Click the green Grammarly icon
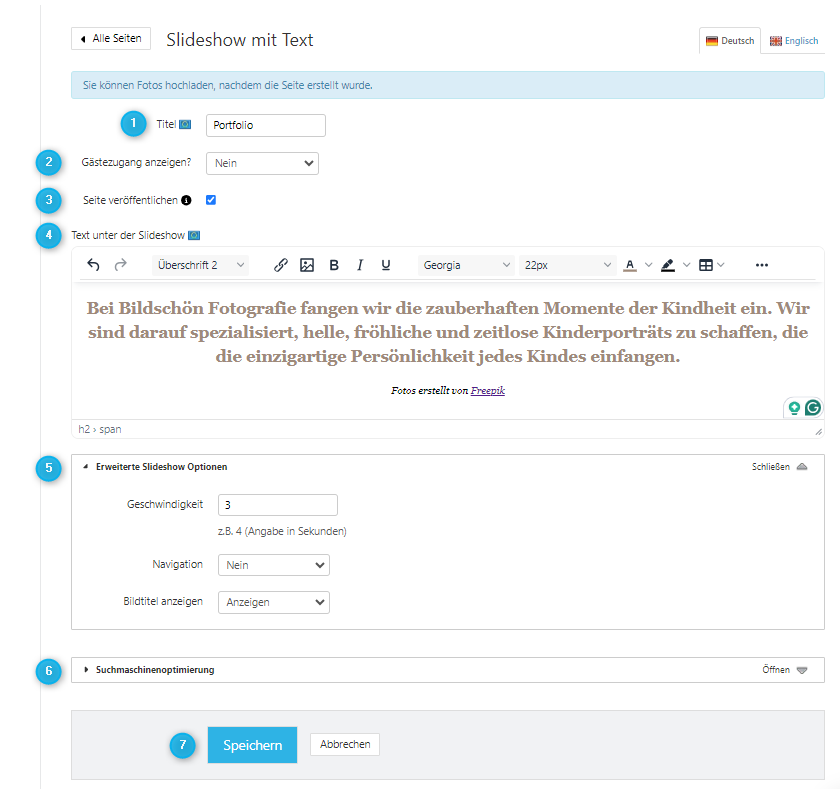 click(x=813, y=408)
